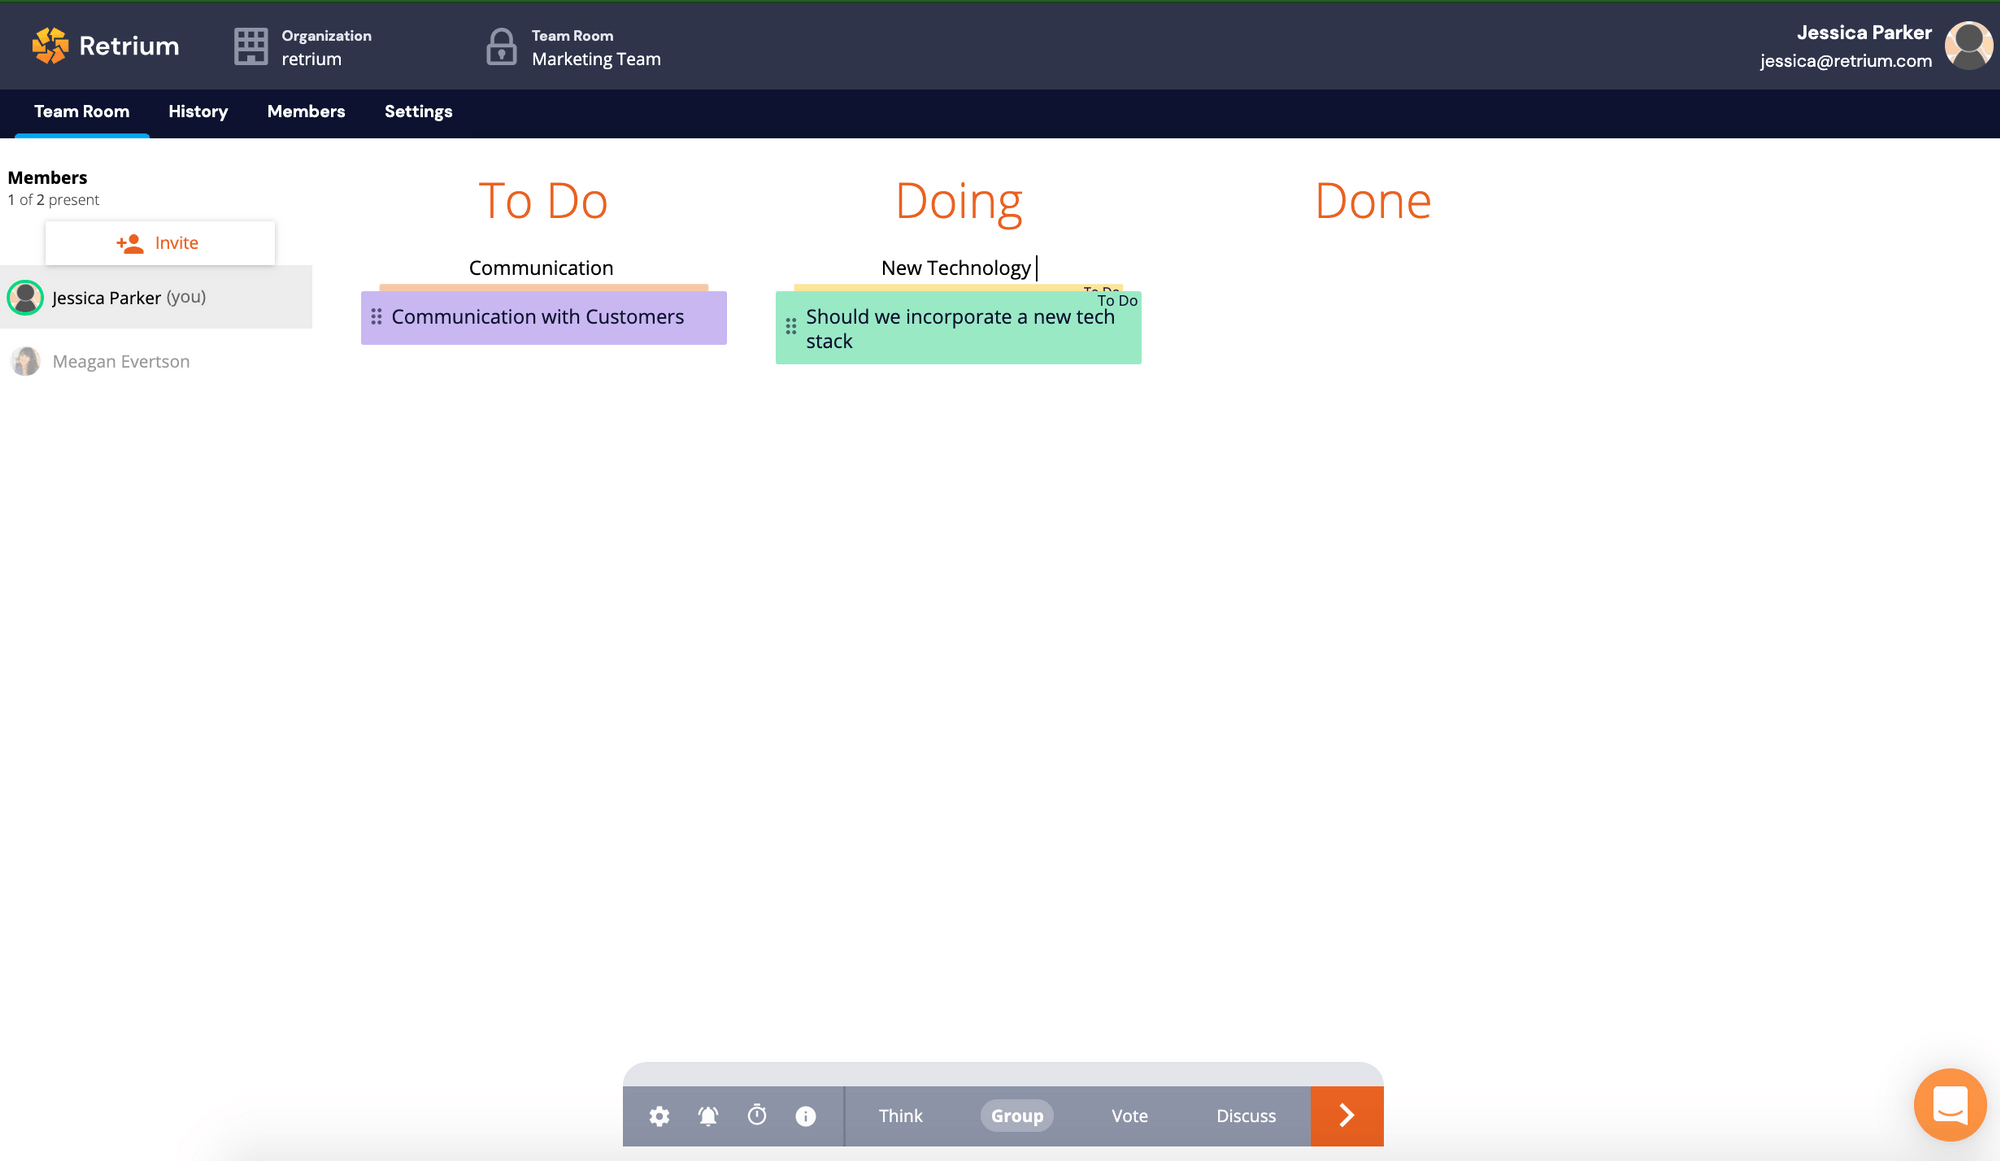
Task: Advance to next phase with orange arrow
Action: [x=1346, y=1116]
